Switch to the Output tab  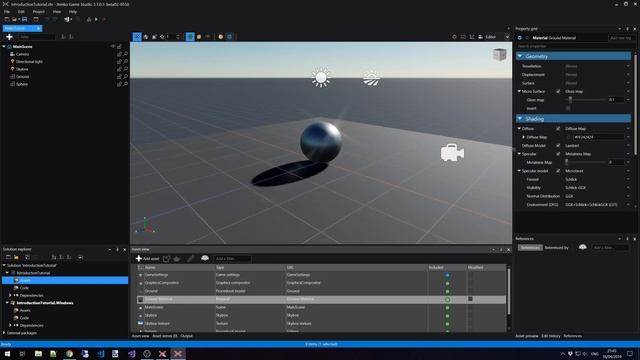pos(187,336)
